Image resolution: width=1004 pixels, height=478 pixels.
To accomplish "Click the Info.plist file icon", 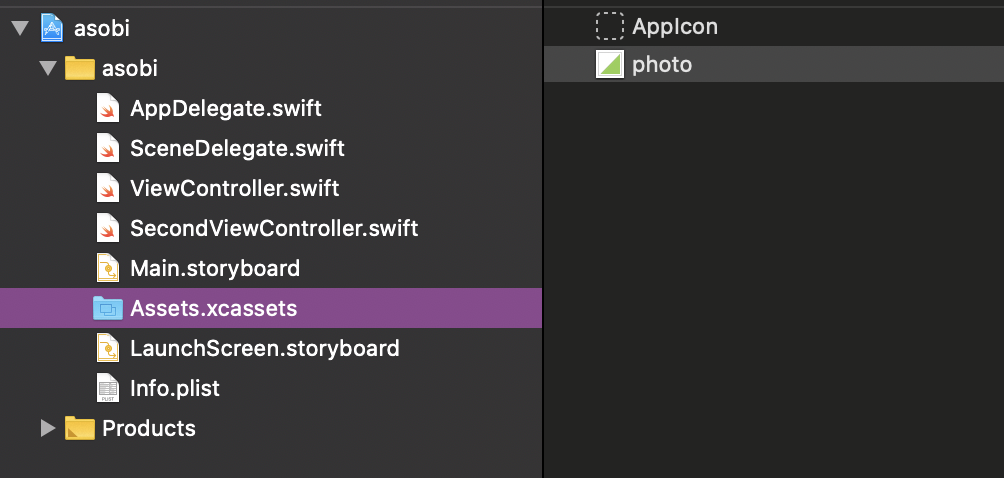I will [108, 388].
